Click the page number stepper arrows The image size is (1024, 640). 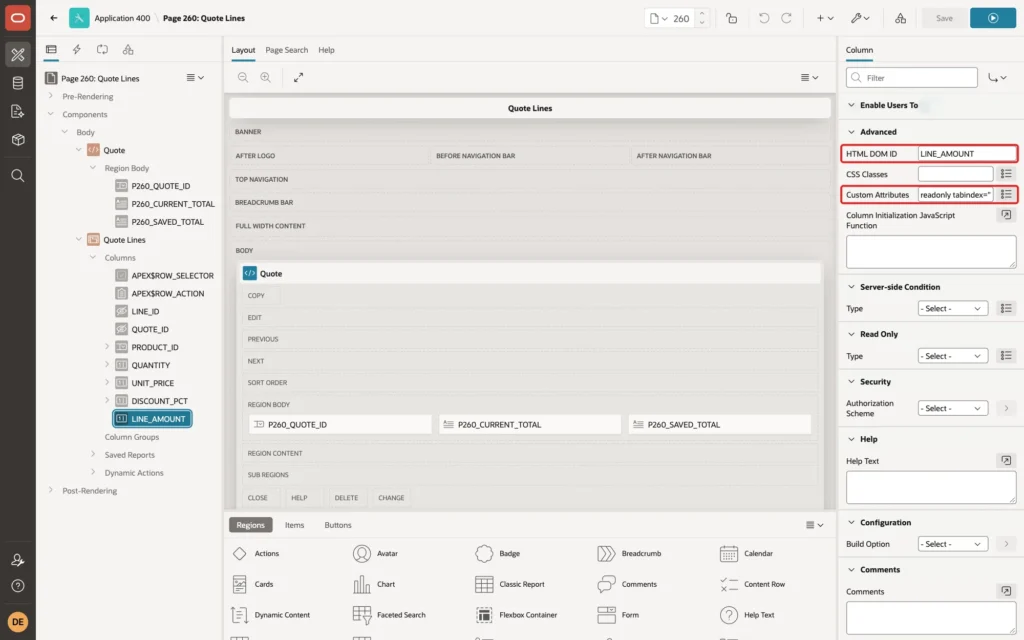702,18
